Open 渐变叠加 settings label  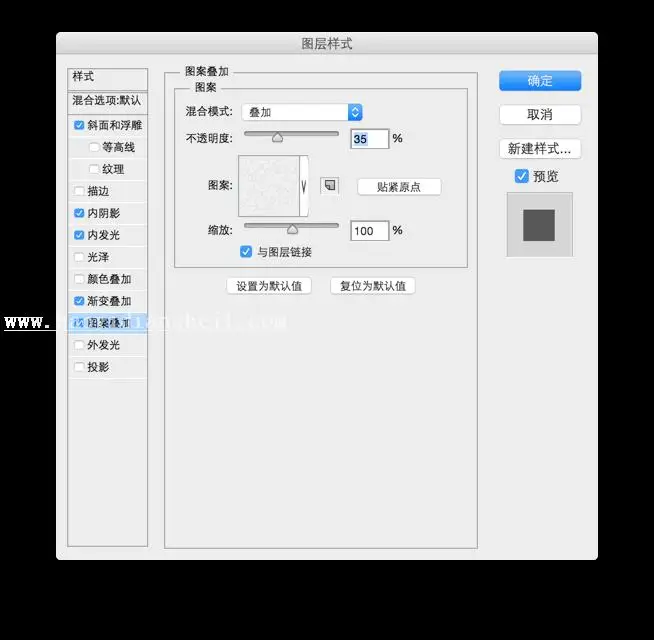109,301
